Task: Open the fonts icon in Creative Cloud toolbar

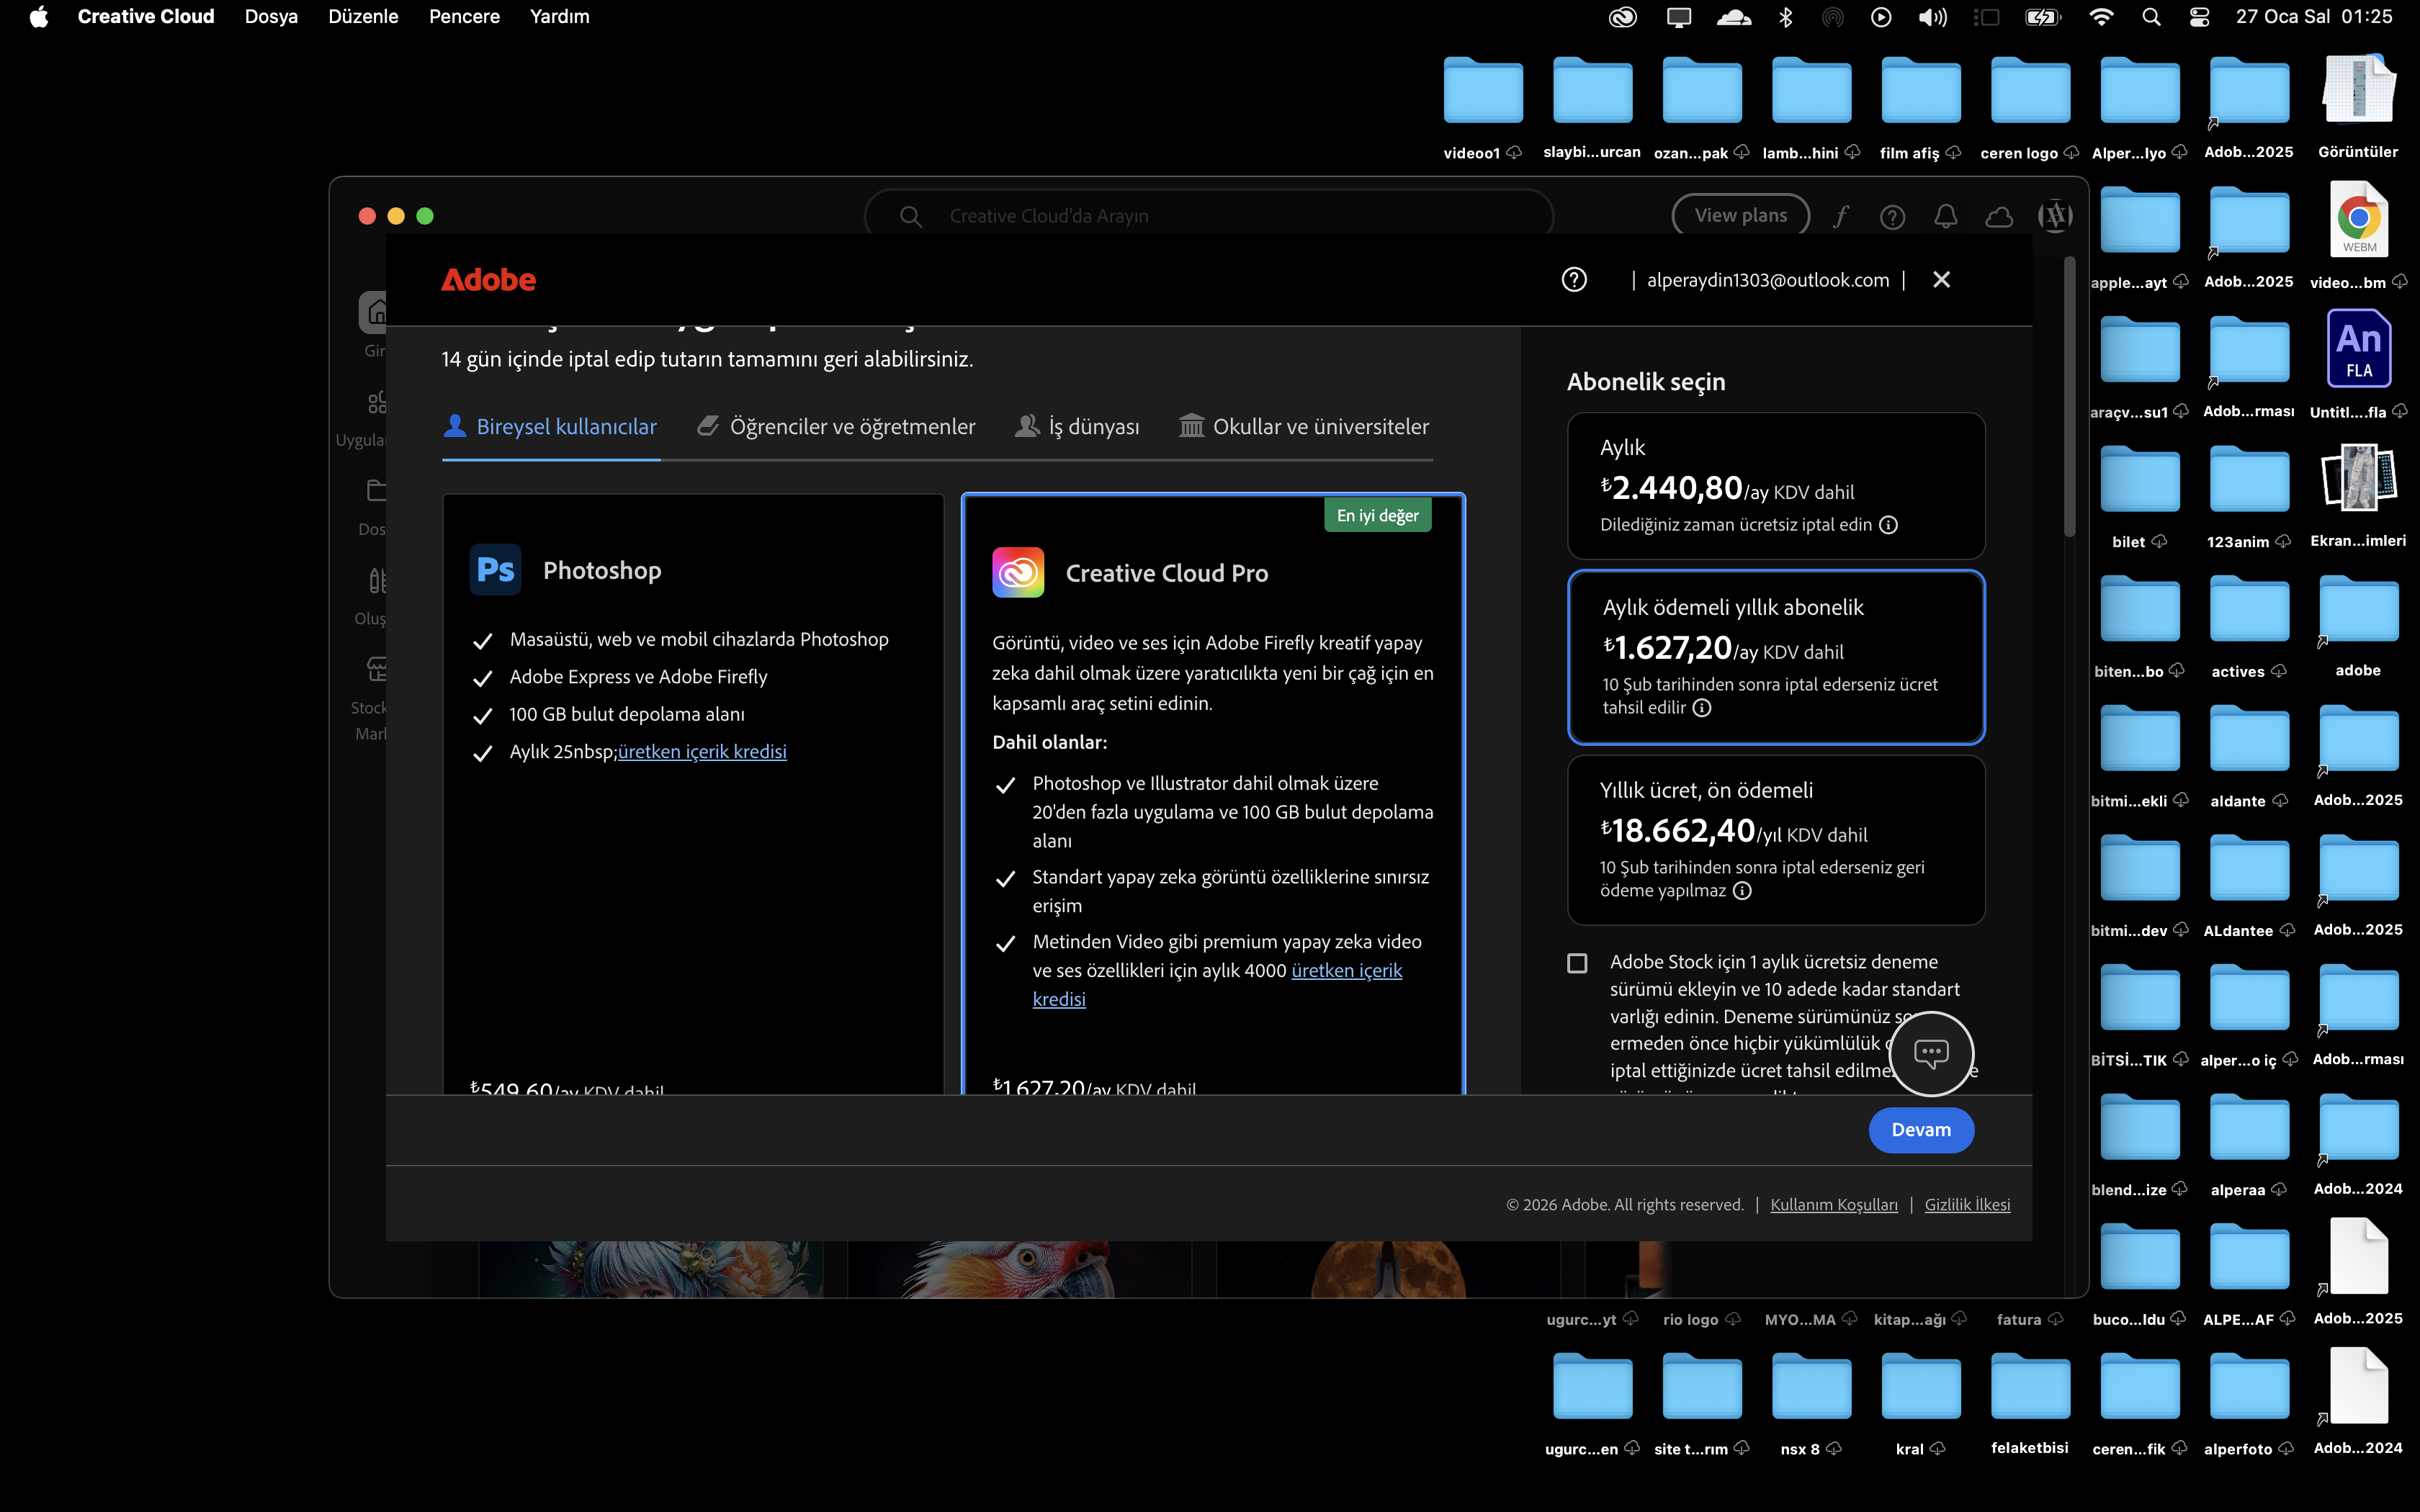Action: [x=1841, y=216]
